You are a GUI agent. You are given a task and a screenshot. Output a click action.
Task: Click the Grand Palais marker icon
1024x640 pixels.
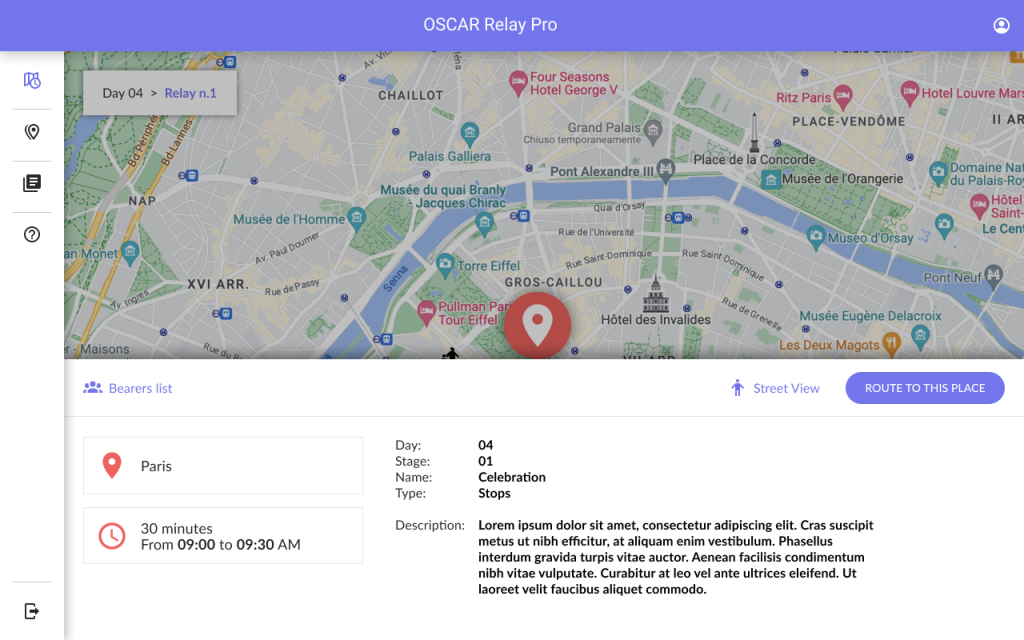pos(652,131)
